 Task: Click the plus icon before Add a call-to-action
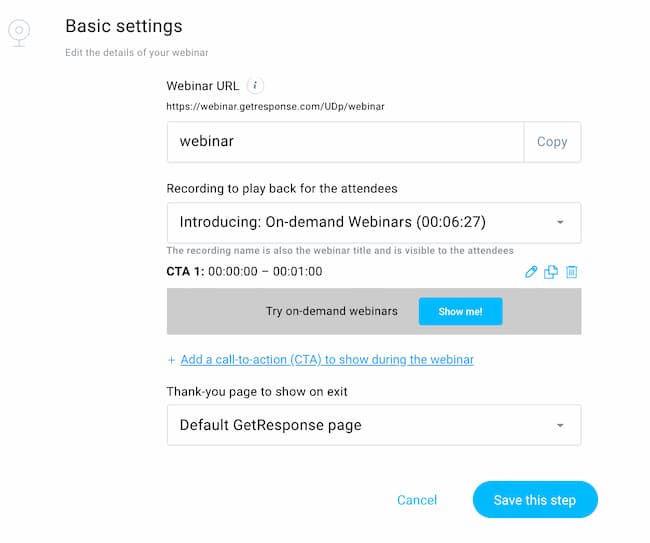click(x=171, y=360)
